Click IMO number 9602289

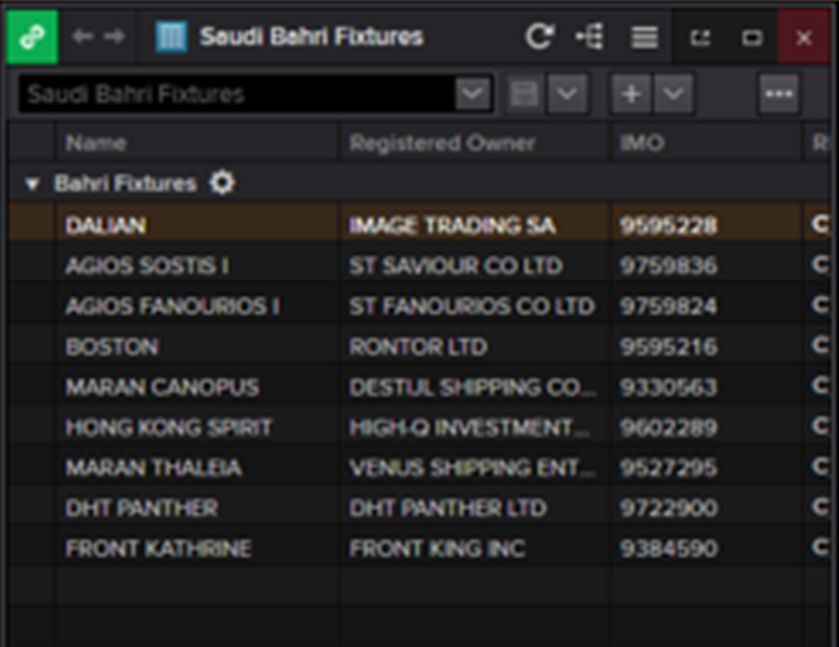pos(668,428)
